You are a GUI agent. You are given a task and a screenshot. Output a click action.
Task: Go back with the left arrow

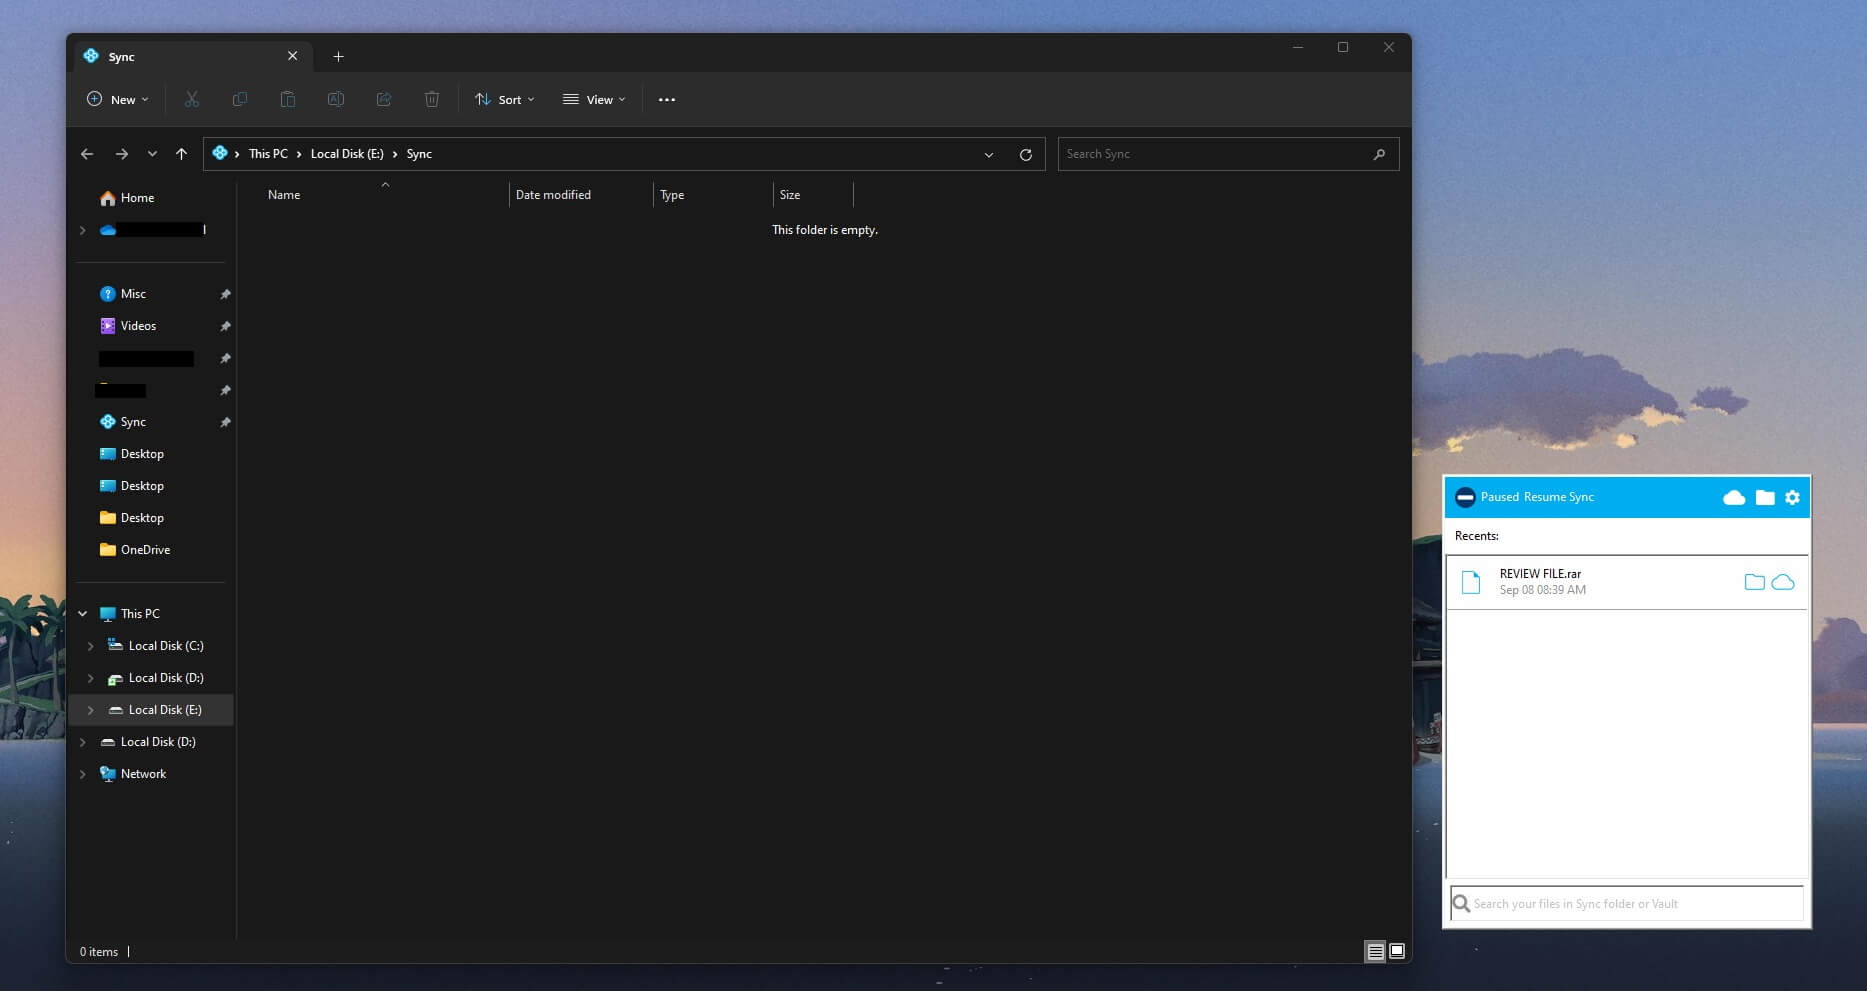[87, 154]
